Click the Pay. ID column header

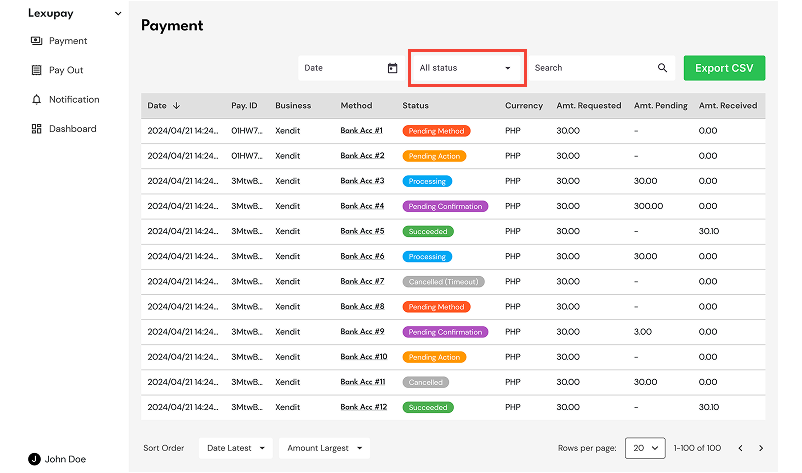pos(244,106)
